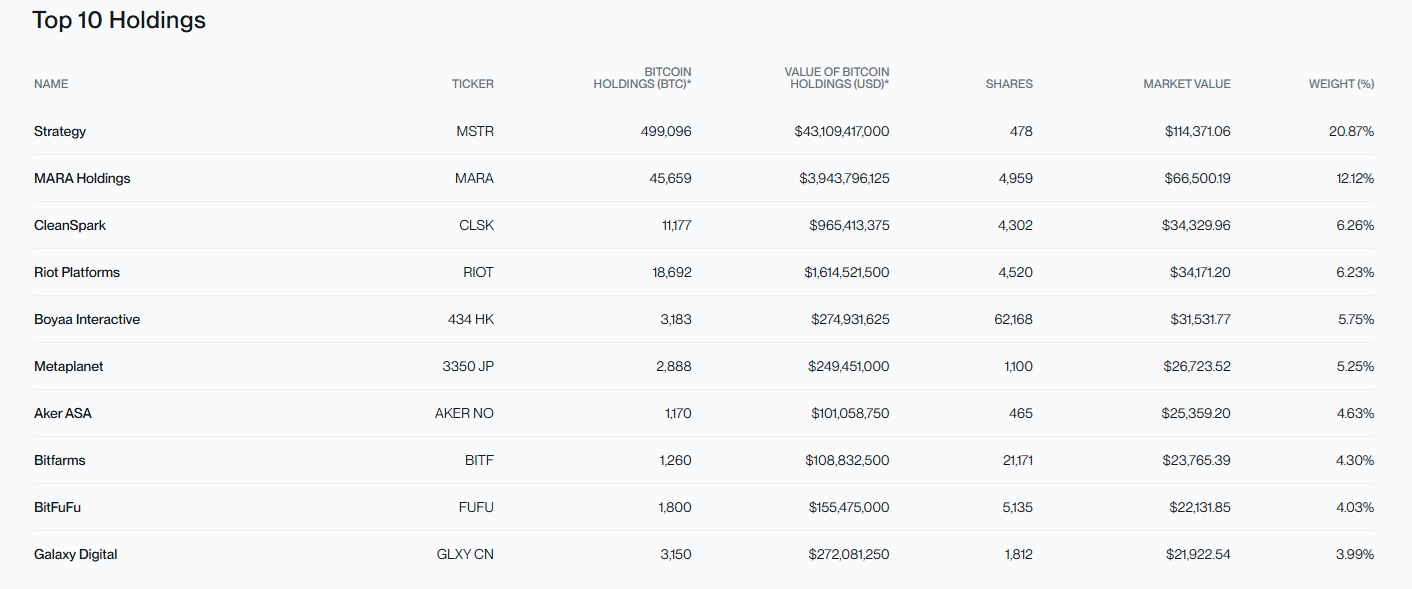Click Boyaa Interactive in the holdings list
The image size is (1412, 589).
click(87, 319)
